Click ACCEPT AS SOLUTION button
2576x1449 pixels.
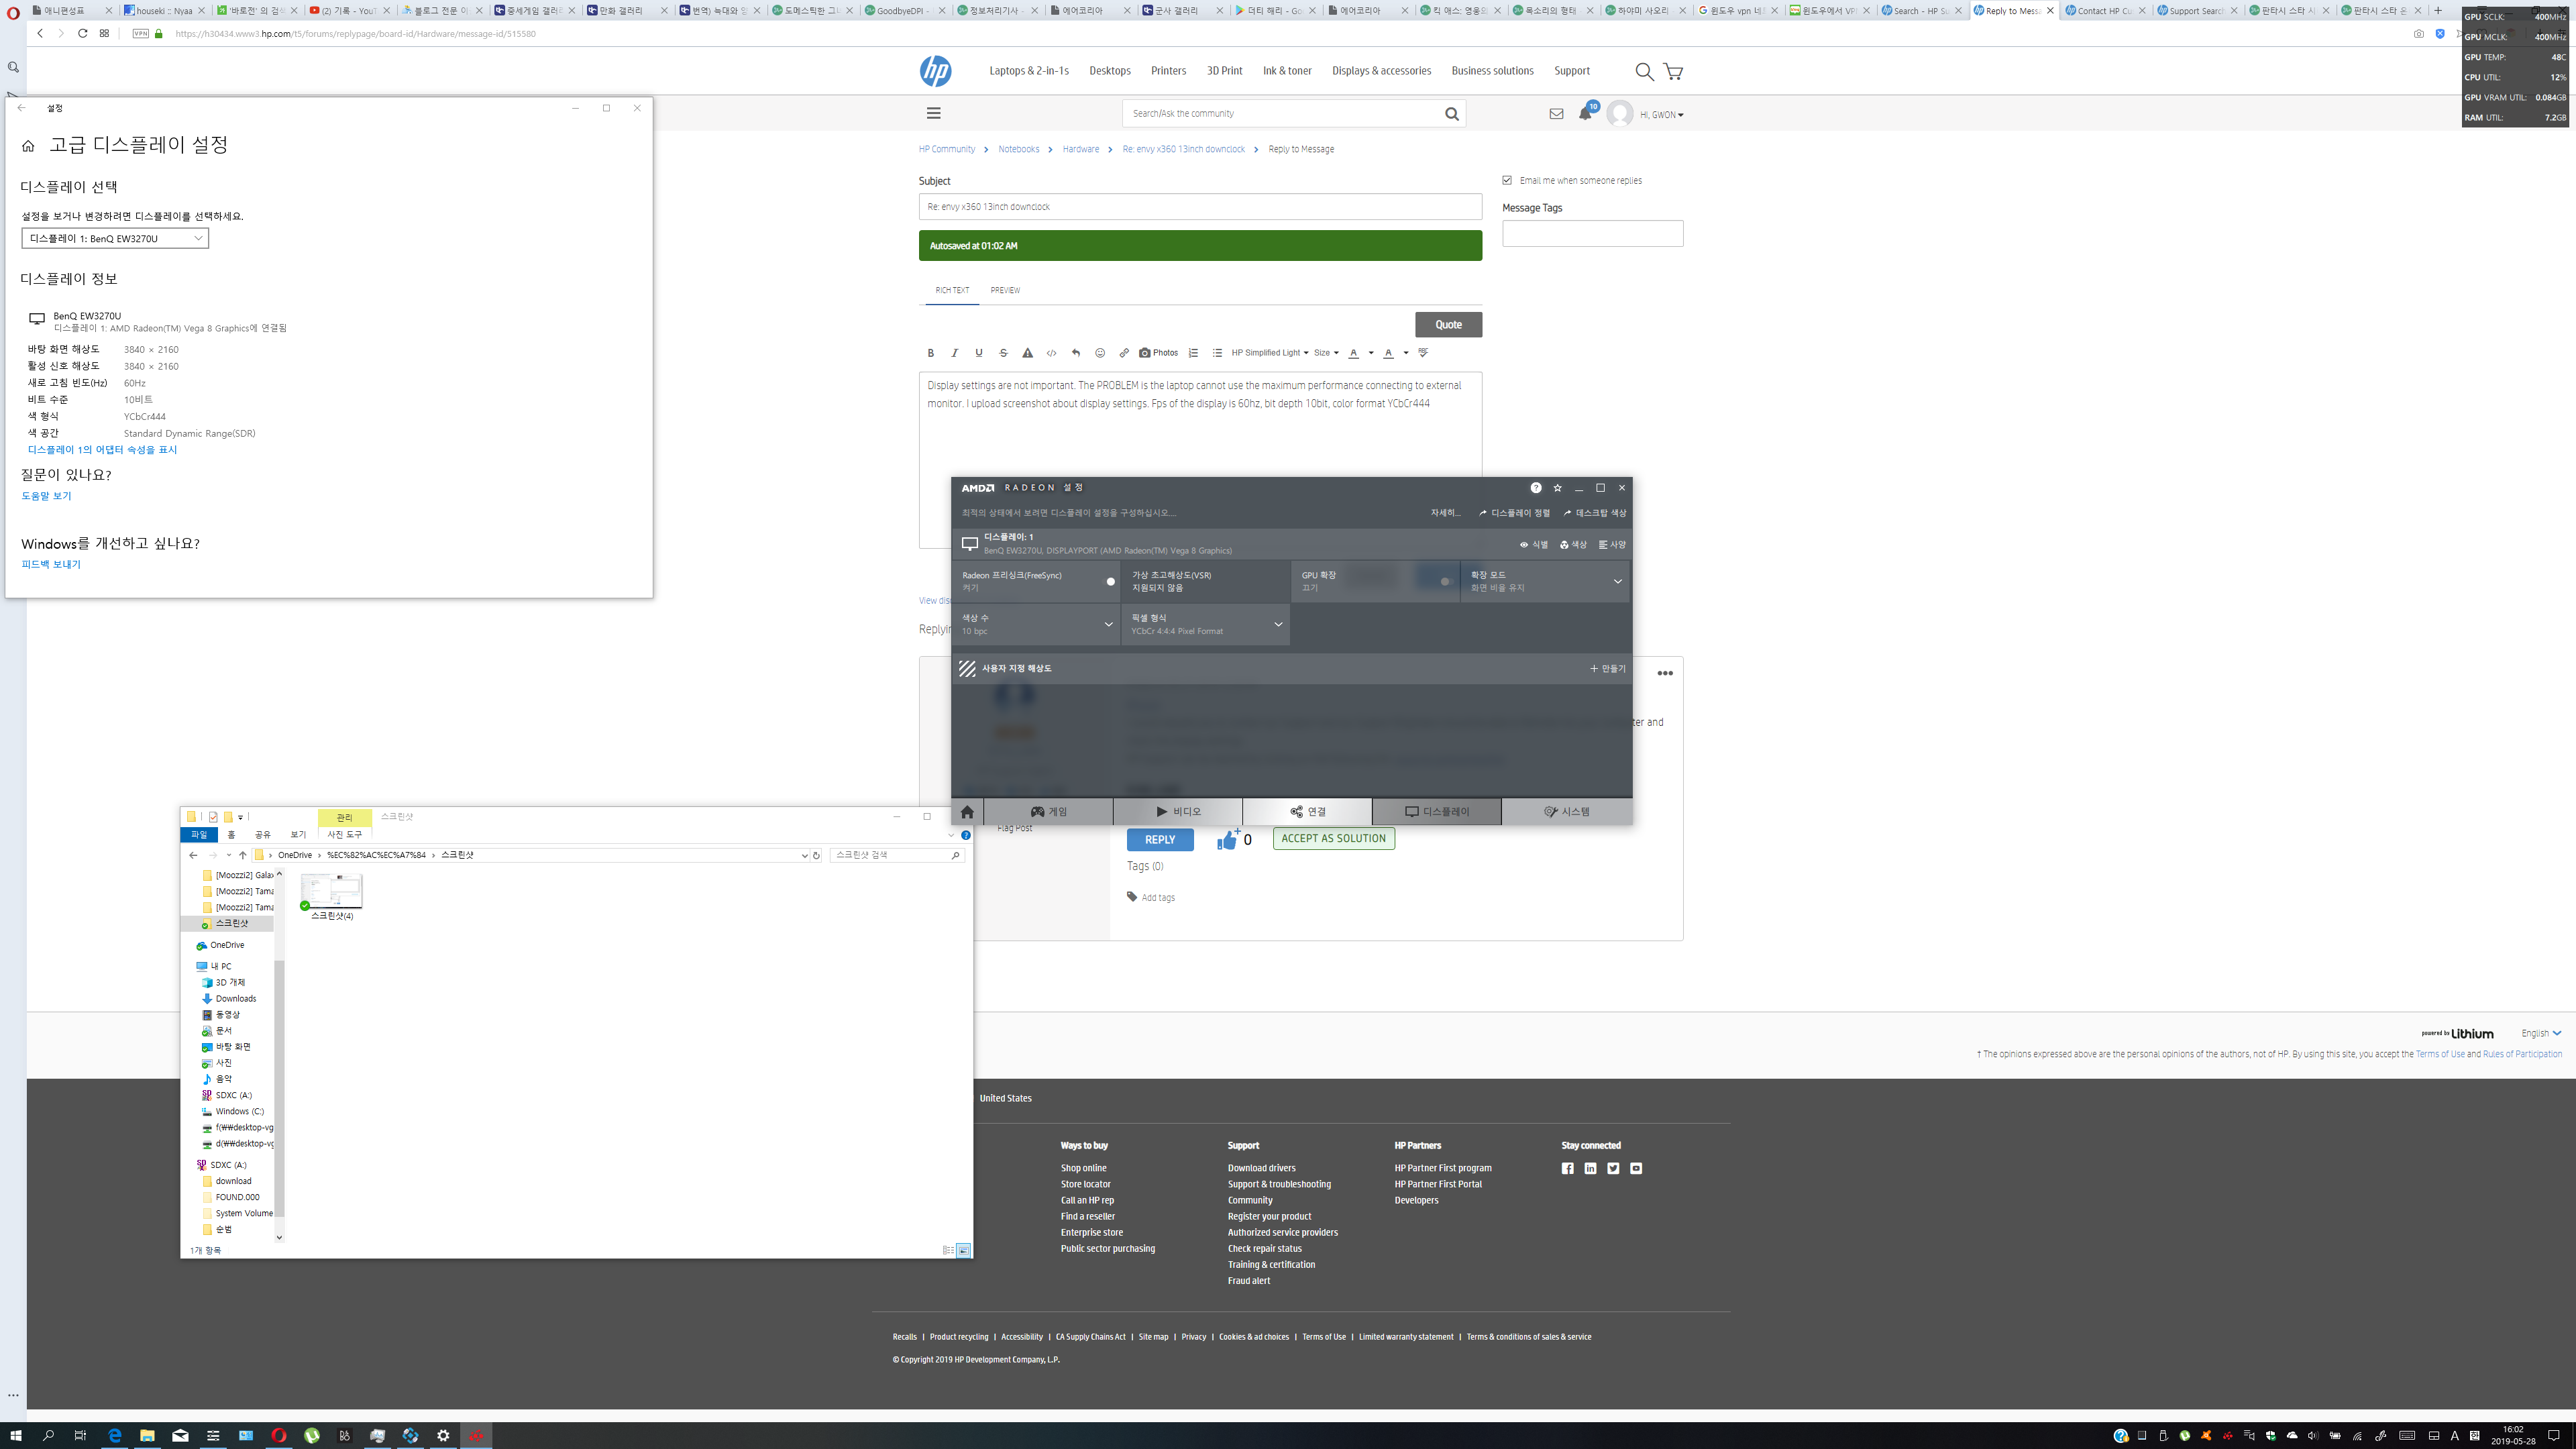(x=1333, y=839)
